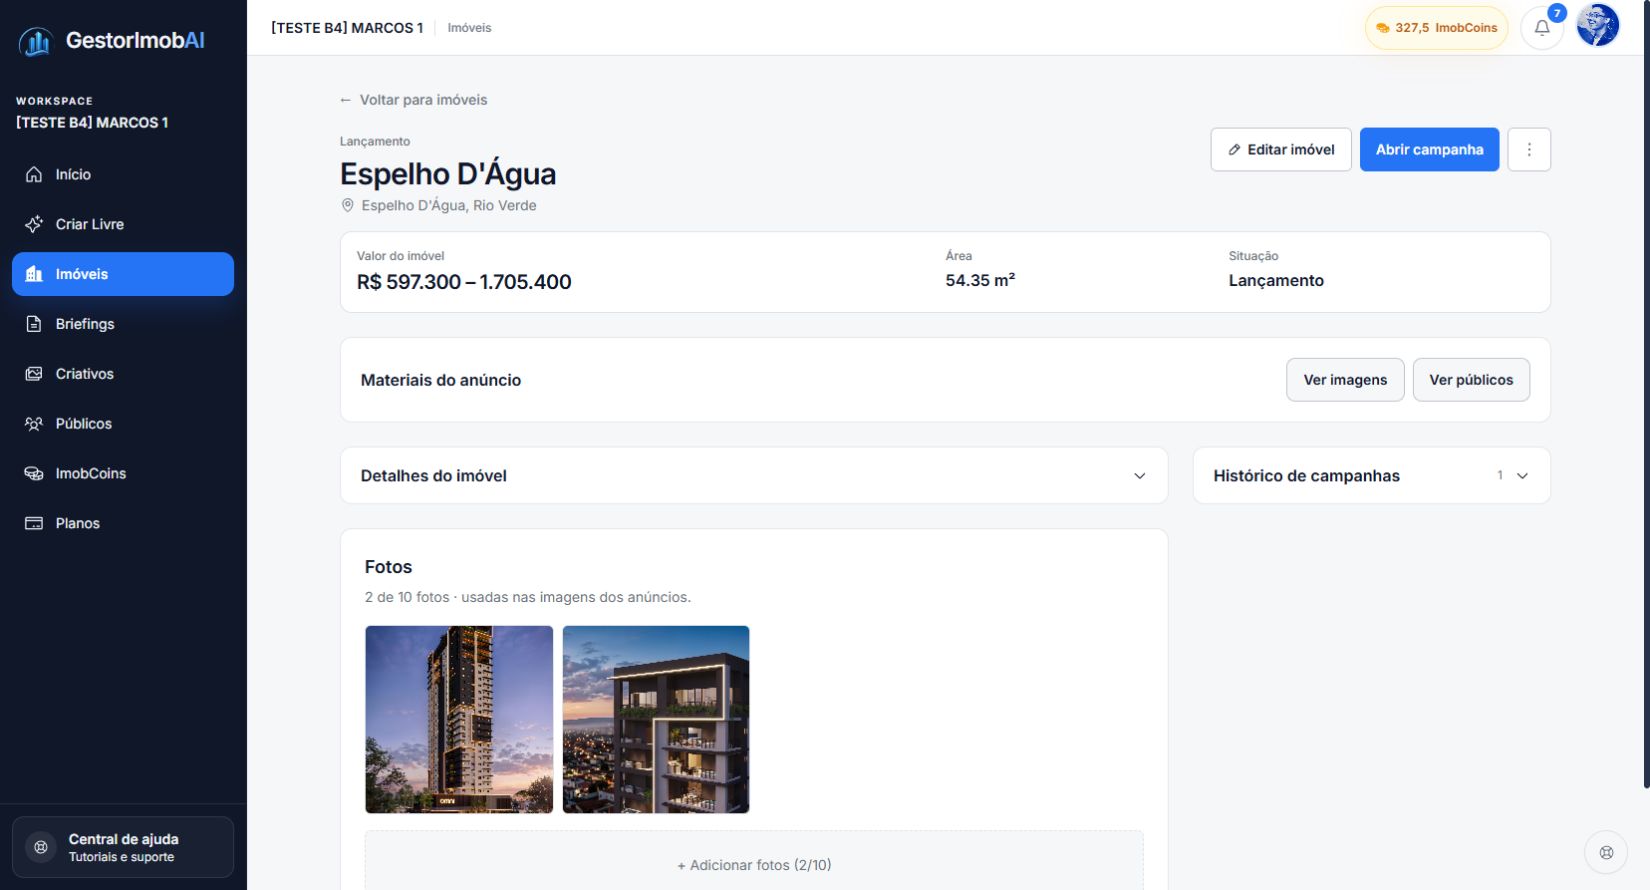Screen dimensions: 1650x890
Task: Click the Materiais do anúncio heading
Action: click(x=441, y=380)
